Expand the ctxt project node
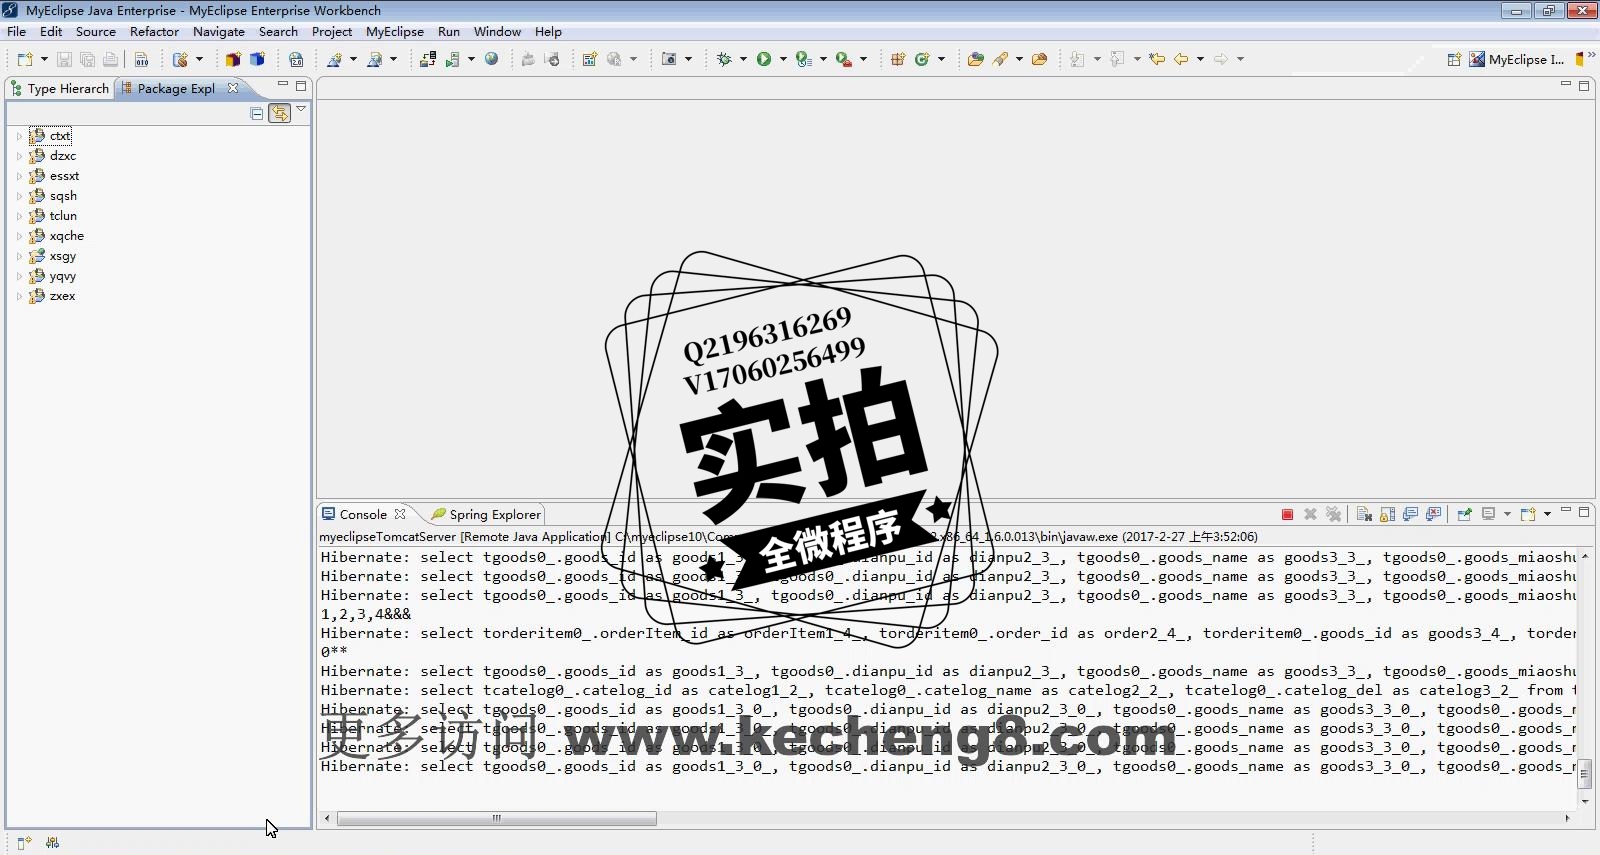 coord(19,136)
